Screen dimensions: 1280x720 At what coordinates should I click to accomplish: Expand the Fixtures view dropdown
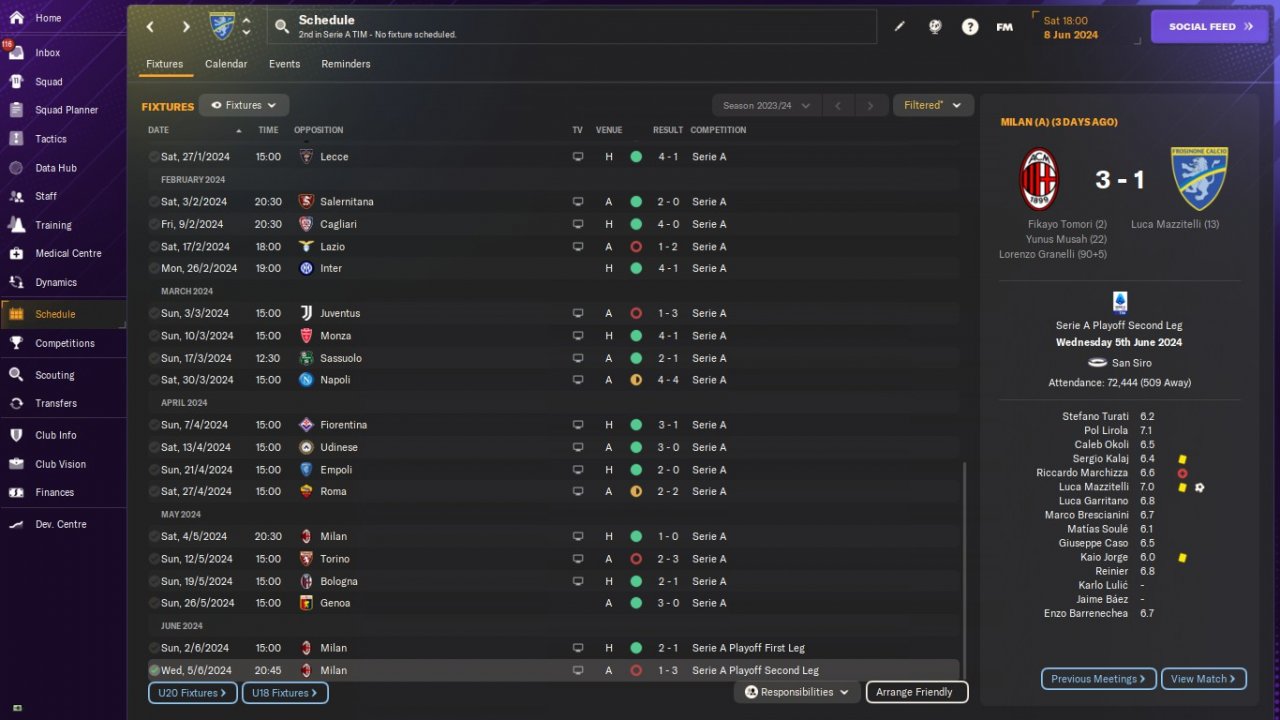point(244,105)
